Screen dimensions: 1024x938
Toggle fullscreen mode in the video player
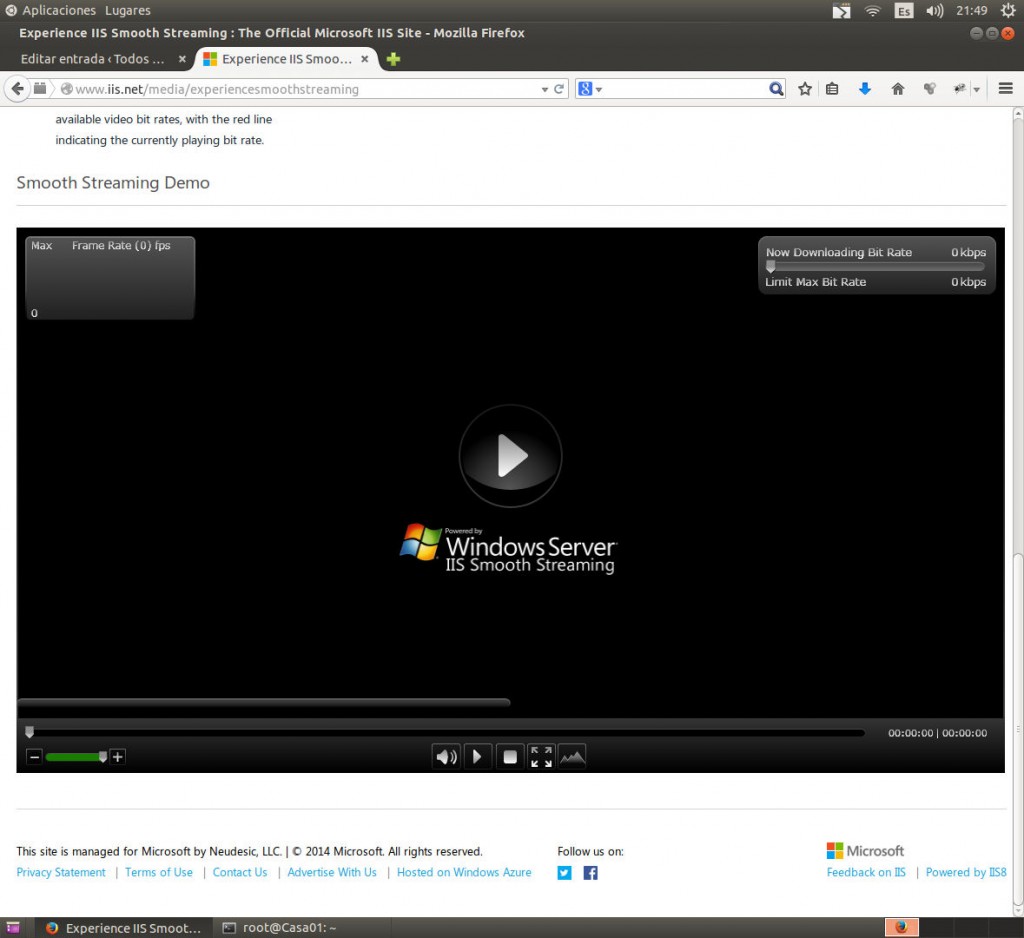541,756
